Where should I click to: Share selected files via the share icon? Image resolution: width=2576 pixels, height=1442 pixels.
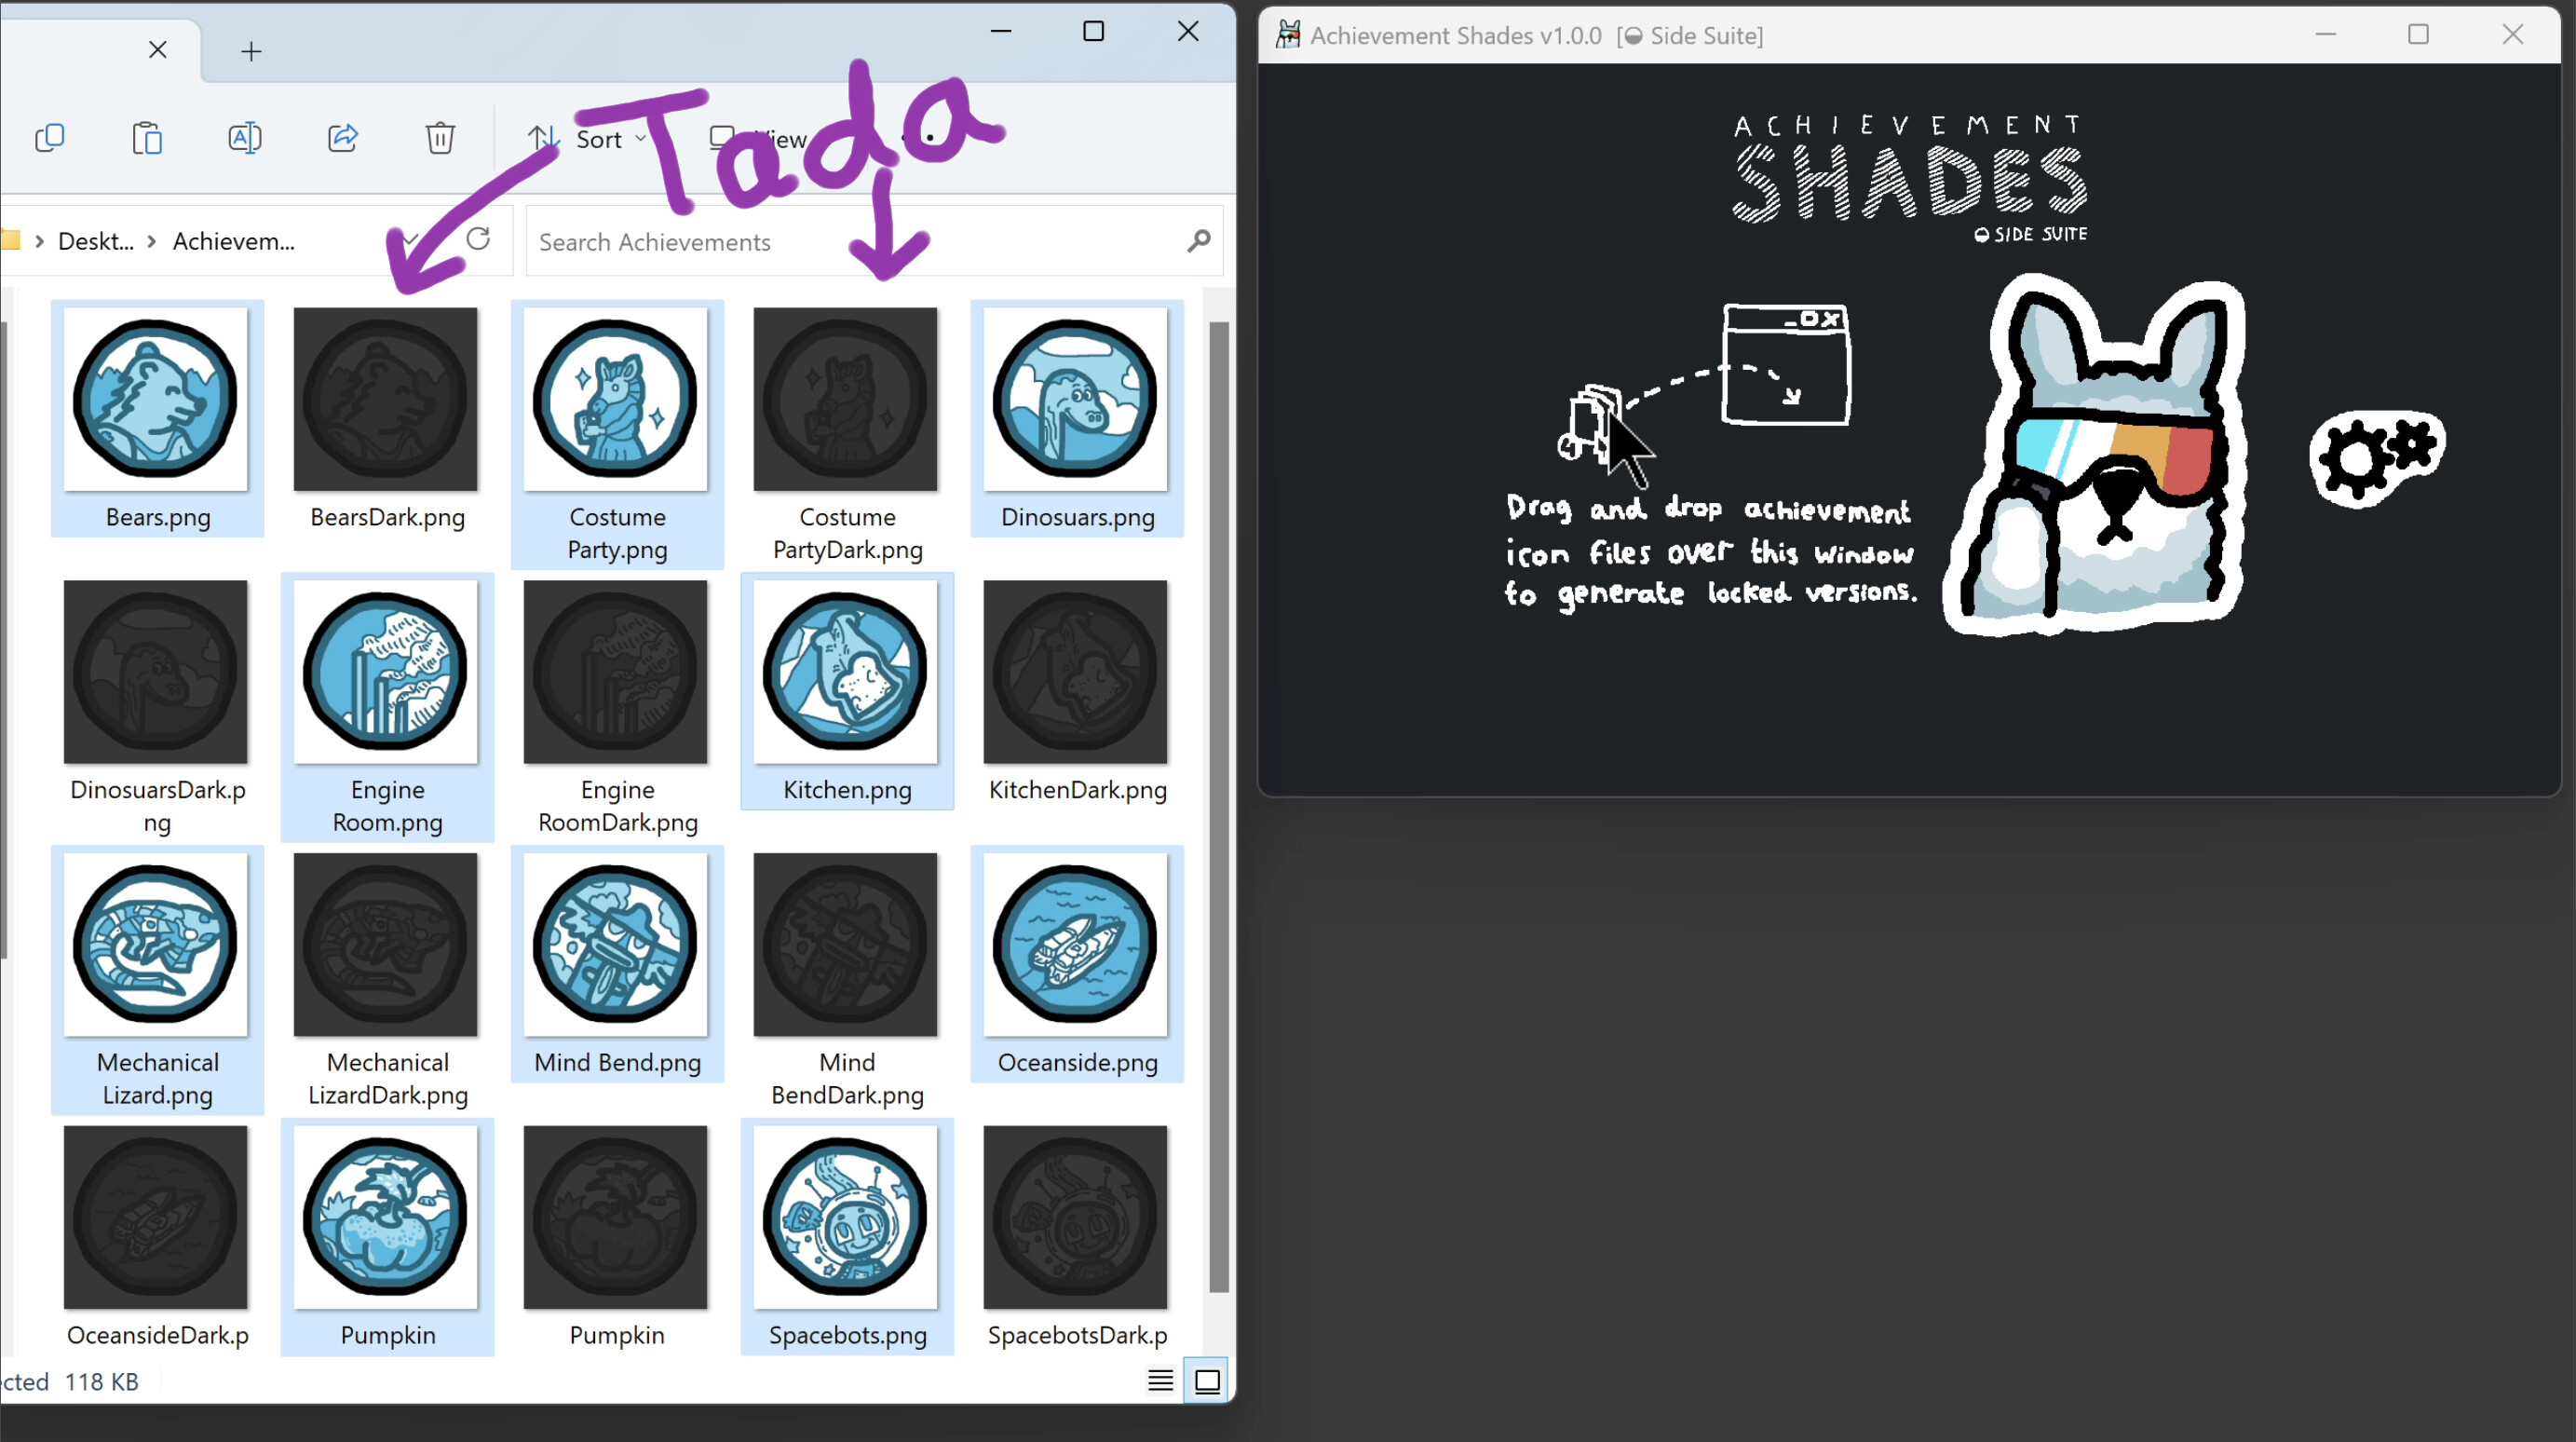click(342, 138)
